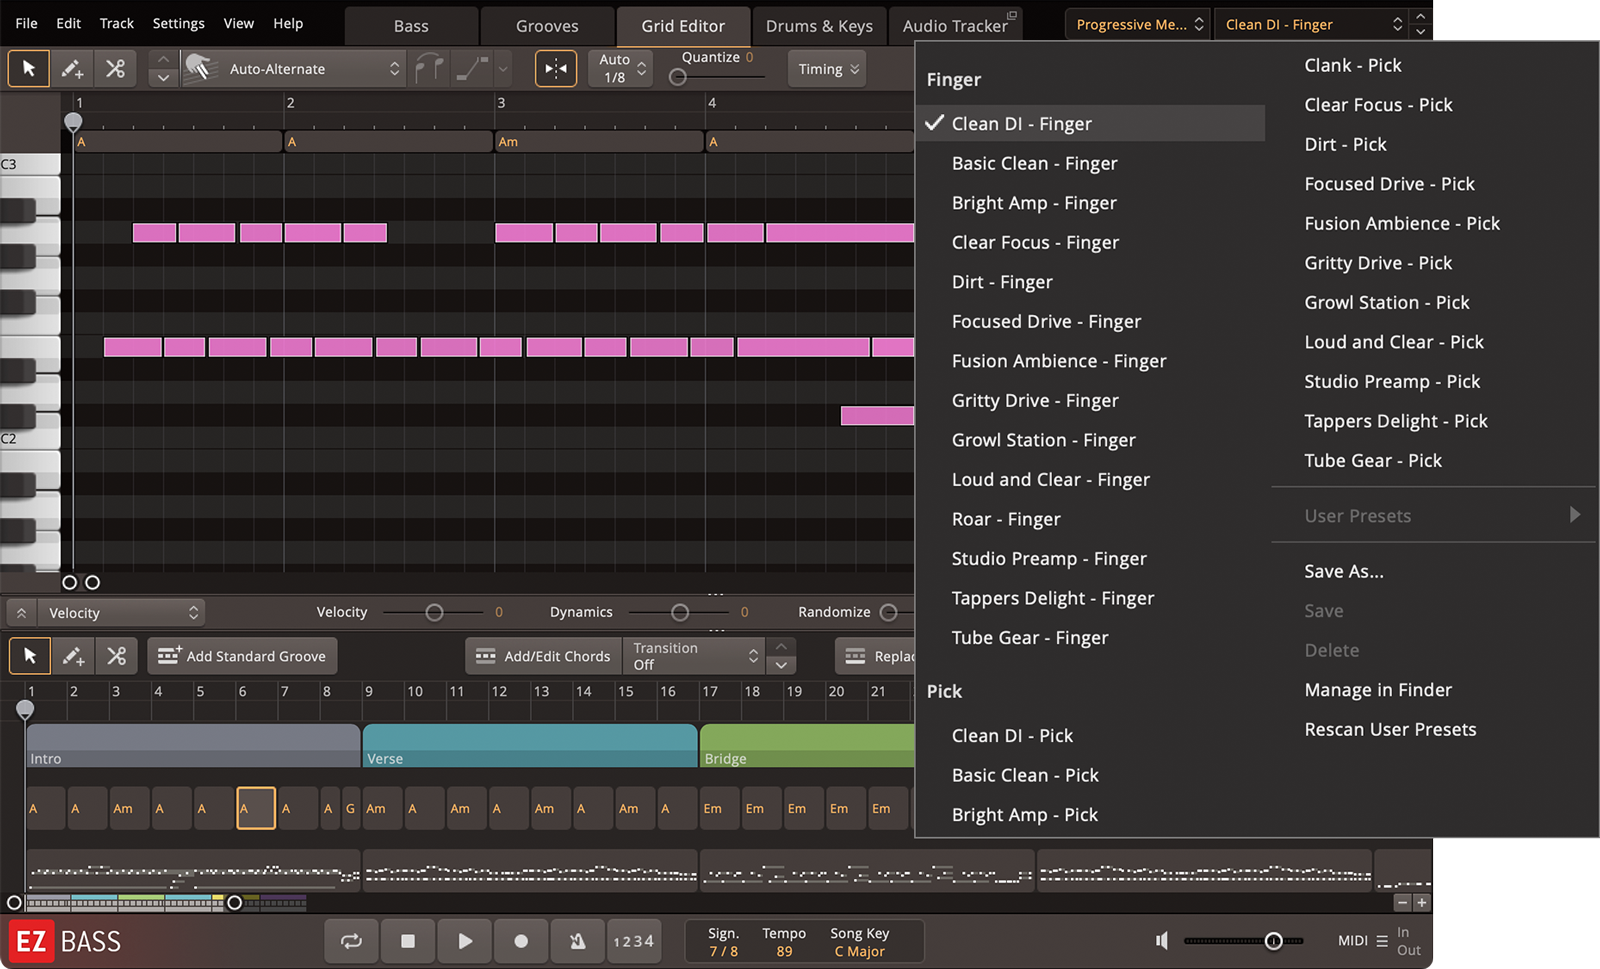1600x969 pixels.
Task: Open the Auto 1/8 grid resolution dropdown
Action: pyautogui.click(x=620, y=69)
